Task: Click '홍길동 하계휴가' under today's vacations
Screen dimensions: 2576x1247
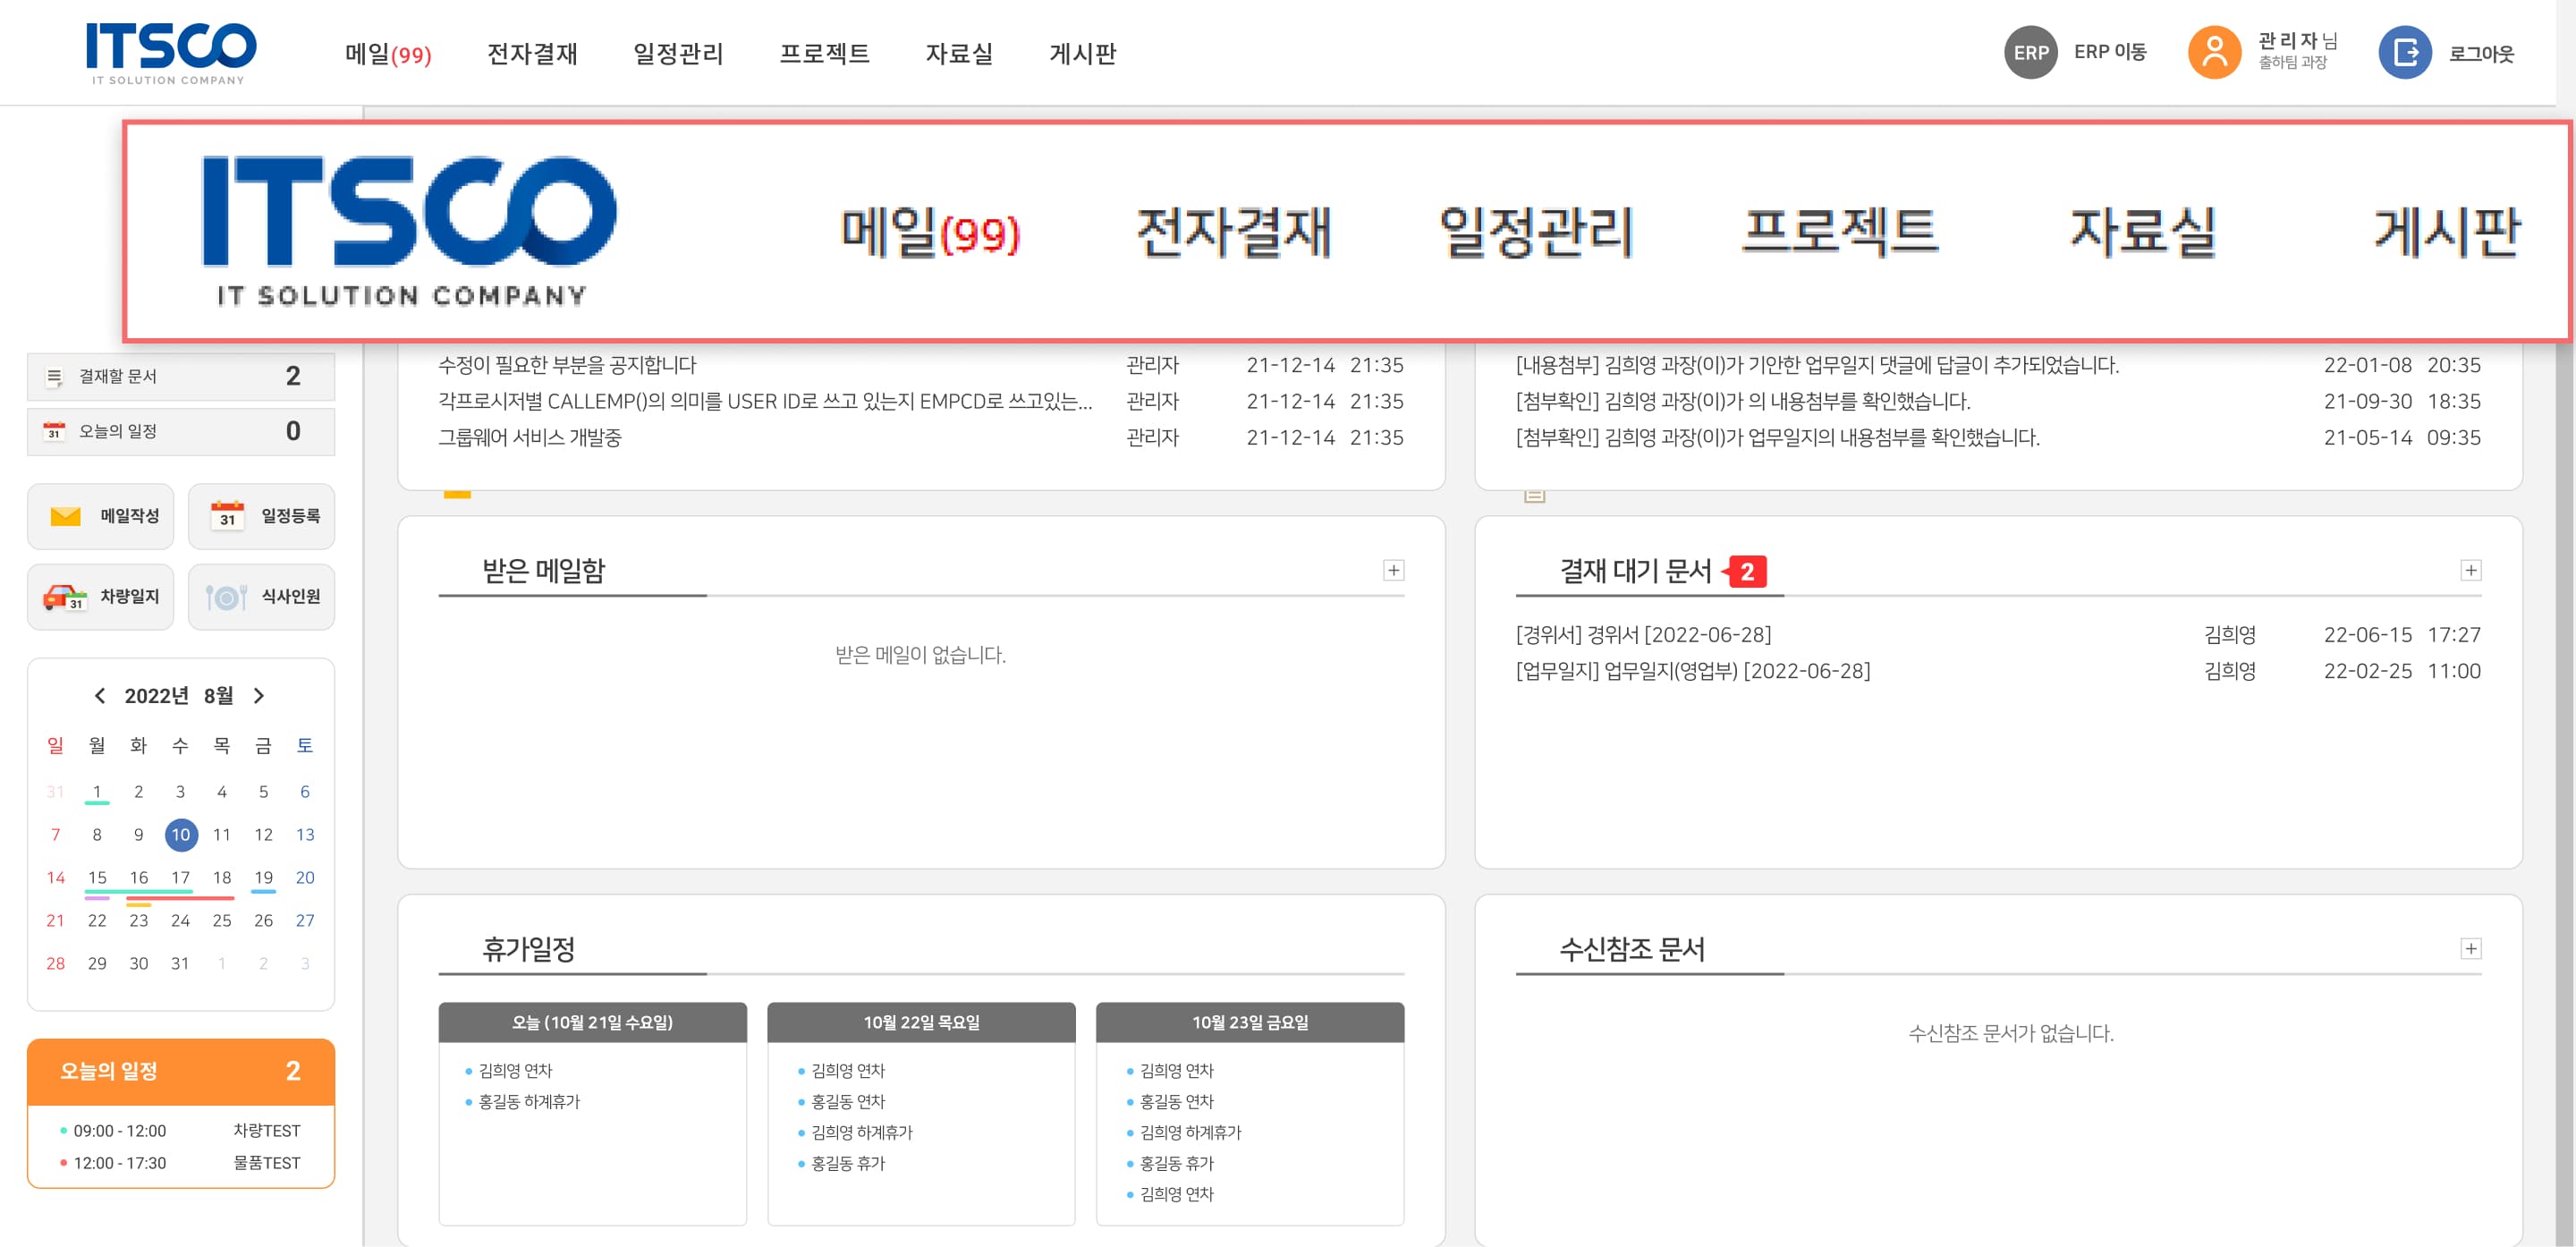Action: 529,1102
